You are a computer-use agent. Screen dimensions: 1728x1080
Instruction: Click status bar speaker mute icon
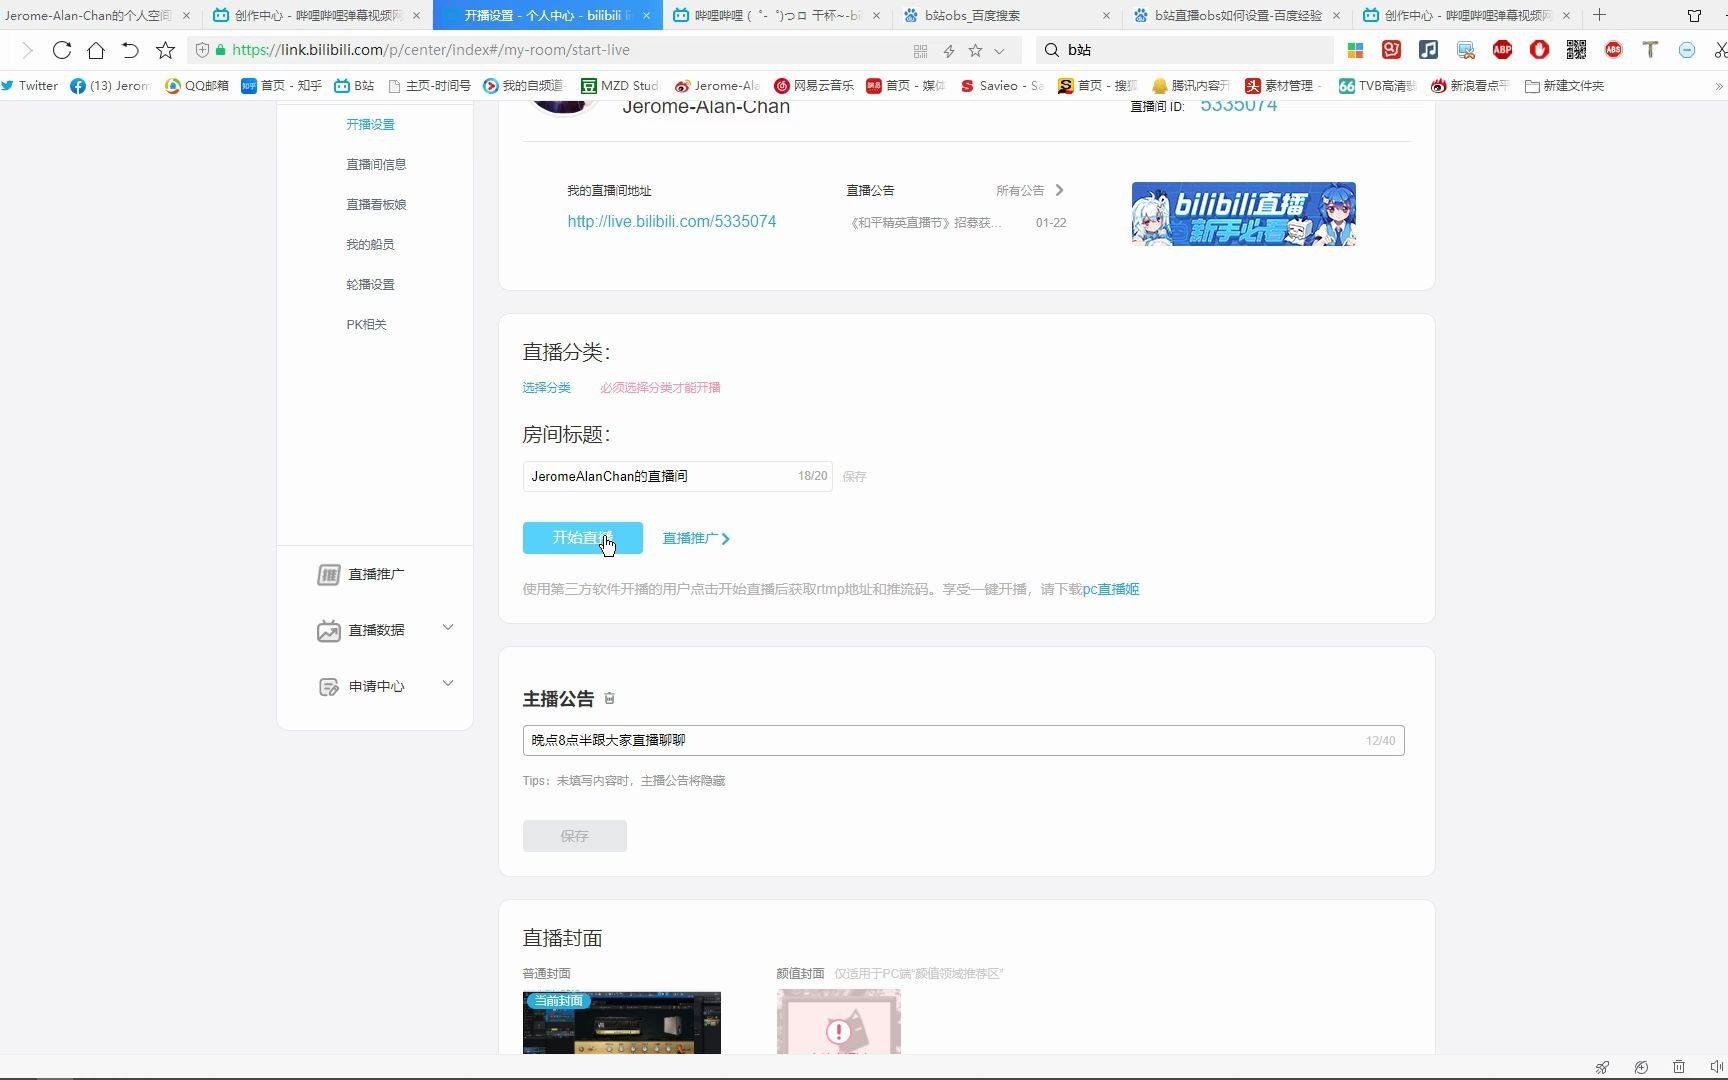pos(1717,1067)
